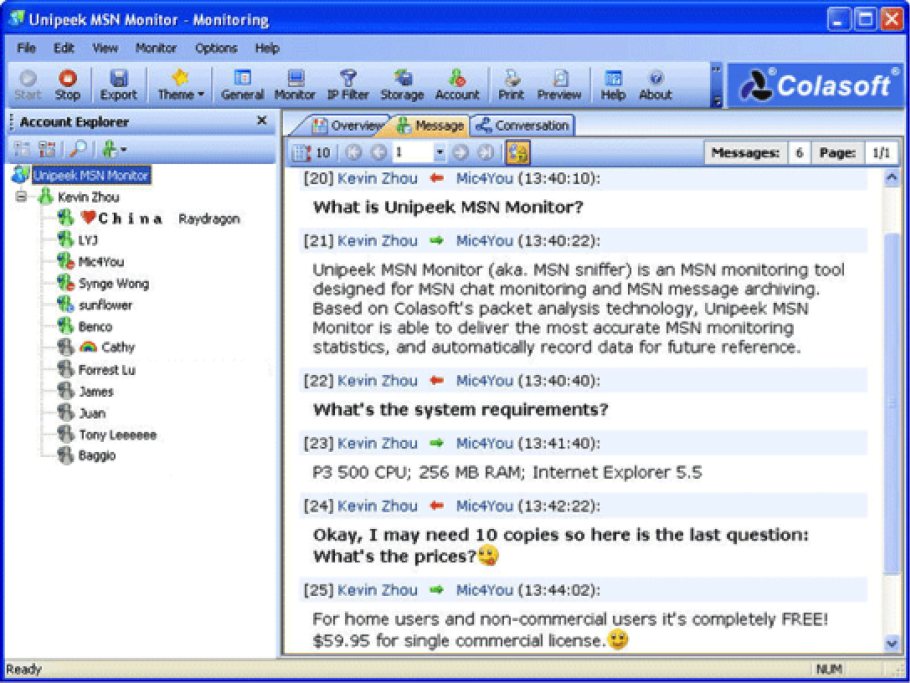Stop monitoring with the Stop button
The height and width of the screenshot is (683, 910).
click(x=67, y=85)
